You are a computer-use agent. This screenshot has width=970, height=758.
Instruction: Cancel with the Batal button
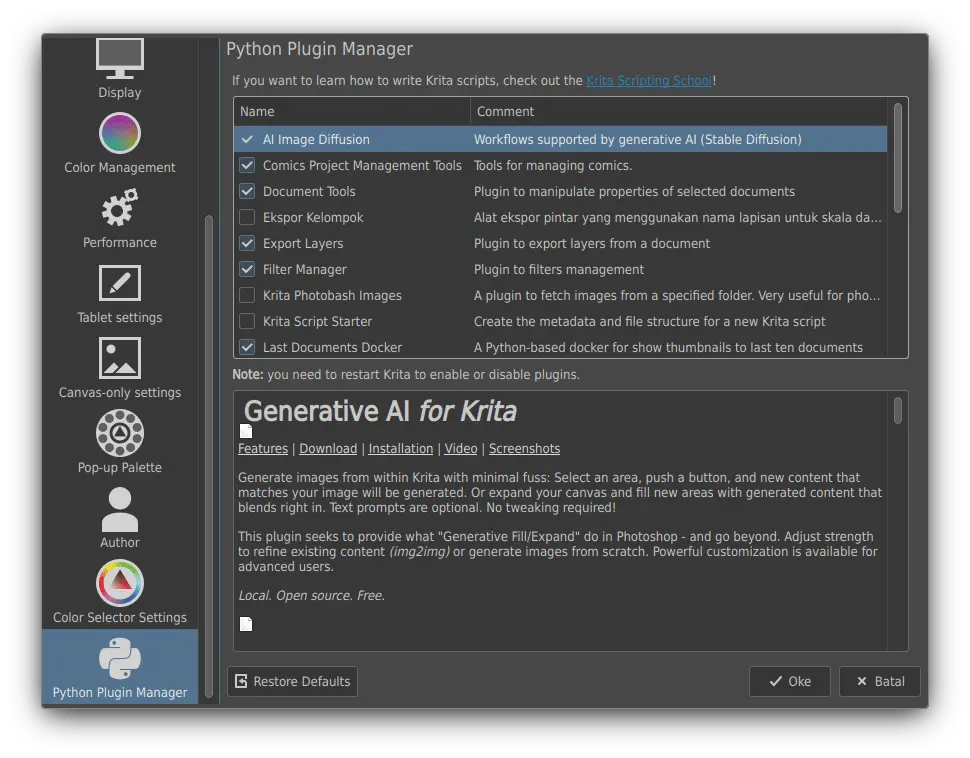point(880,681)
